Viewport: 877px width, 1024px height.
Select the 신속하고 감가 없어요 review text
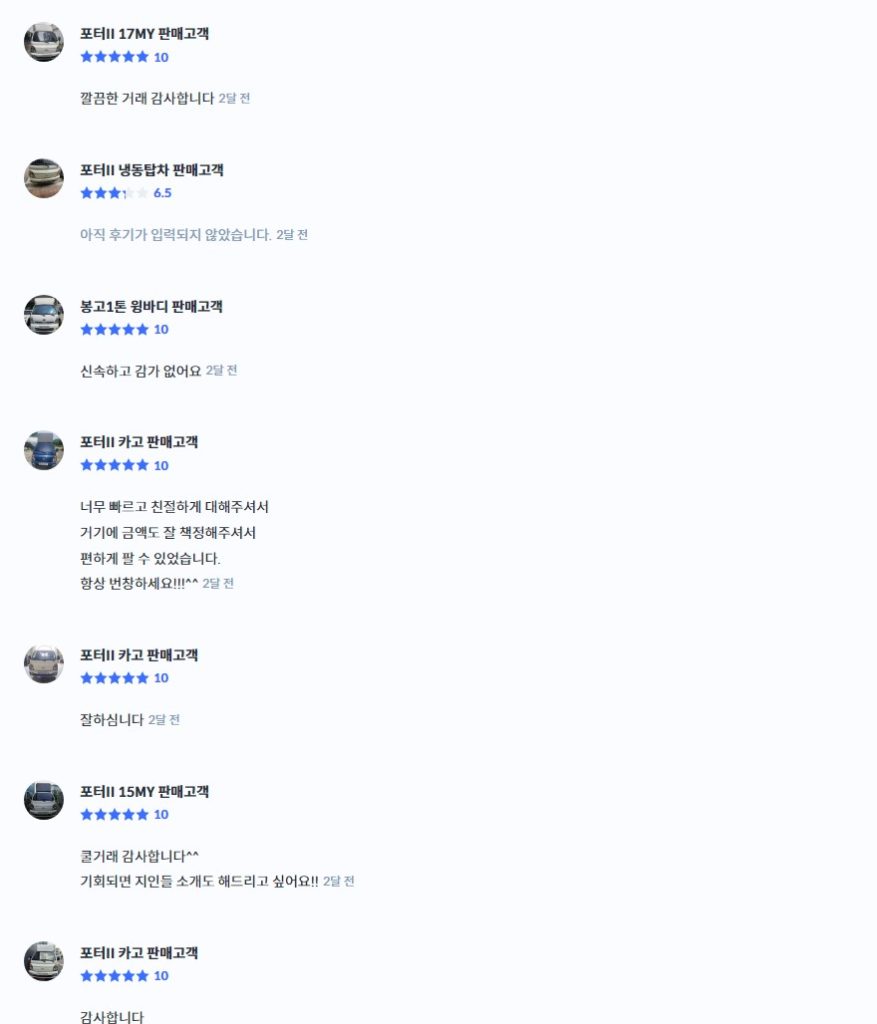point(140,371)
